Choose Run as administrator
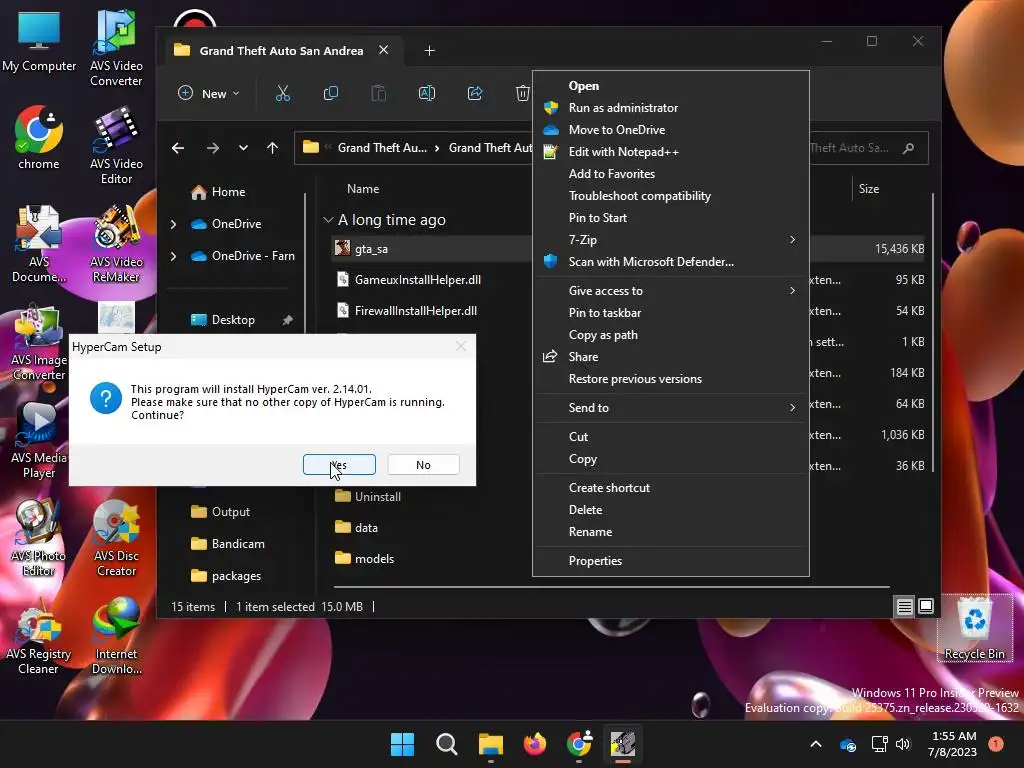 pos(671,108)
